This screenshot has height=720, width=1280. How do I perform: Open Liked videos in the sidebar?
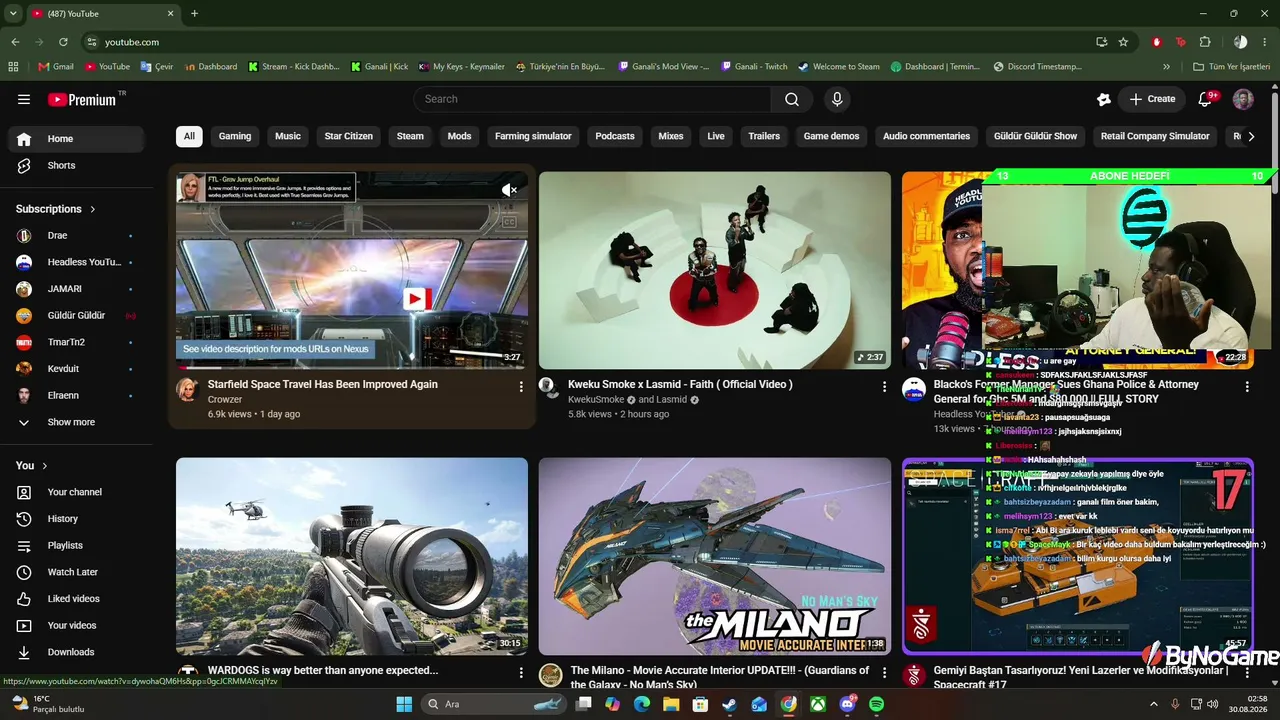[78, 599]
